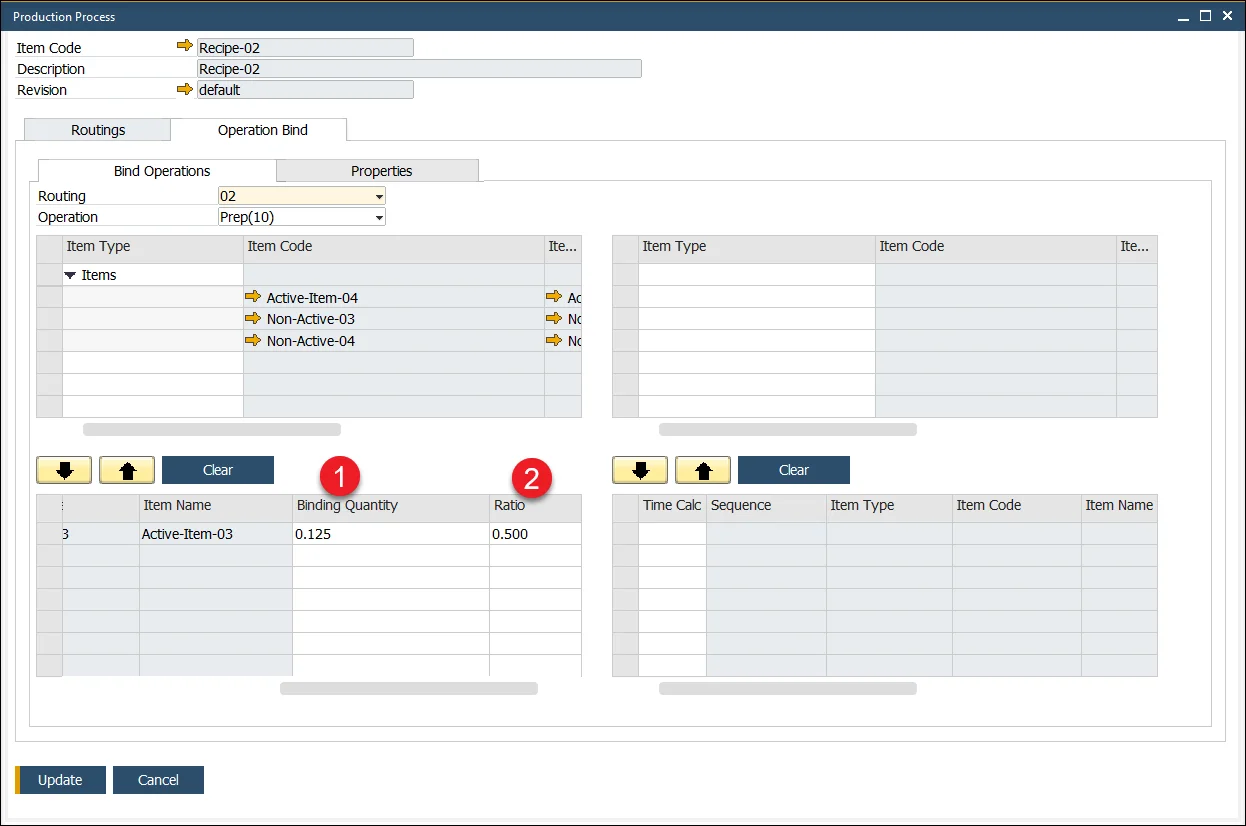
Task: Select the Bind Operations tab
Action: click(162, 171)
